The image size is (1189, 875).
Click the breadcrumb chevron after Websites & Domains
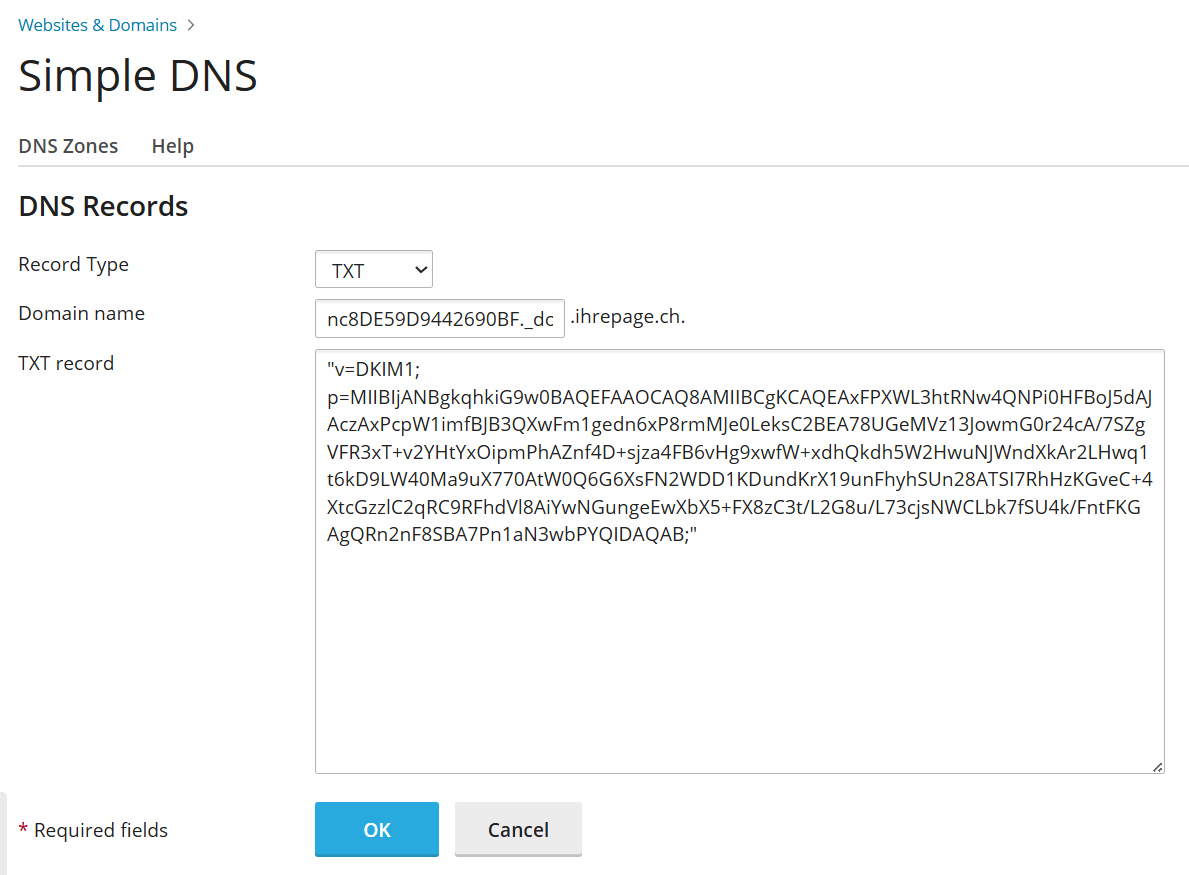tap(190, 25)
